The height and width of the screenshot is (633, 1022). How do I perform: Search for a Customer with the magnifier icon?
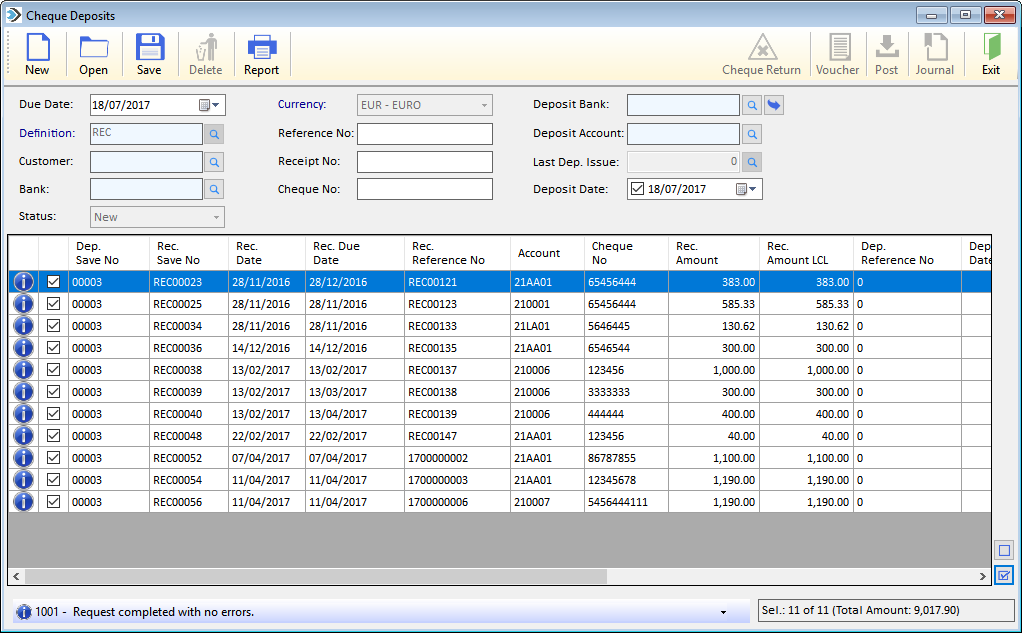click(x=214, y=162)
